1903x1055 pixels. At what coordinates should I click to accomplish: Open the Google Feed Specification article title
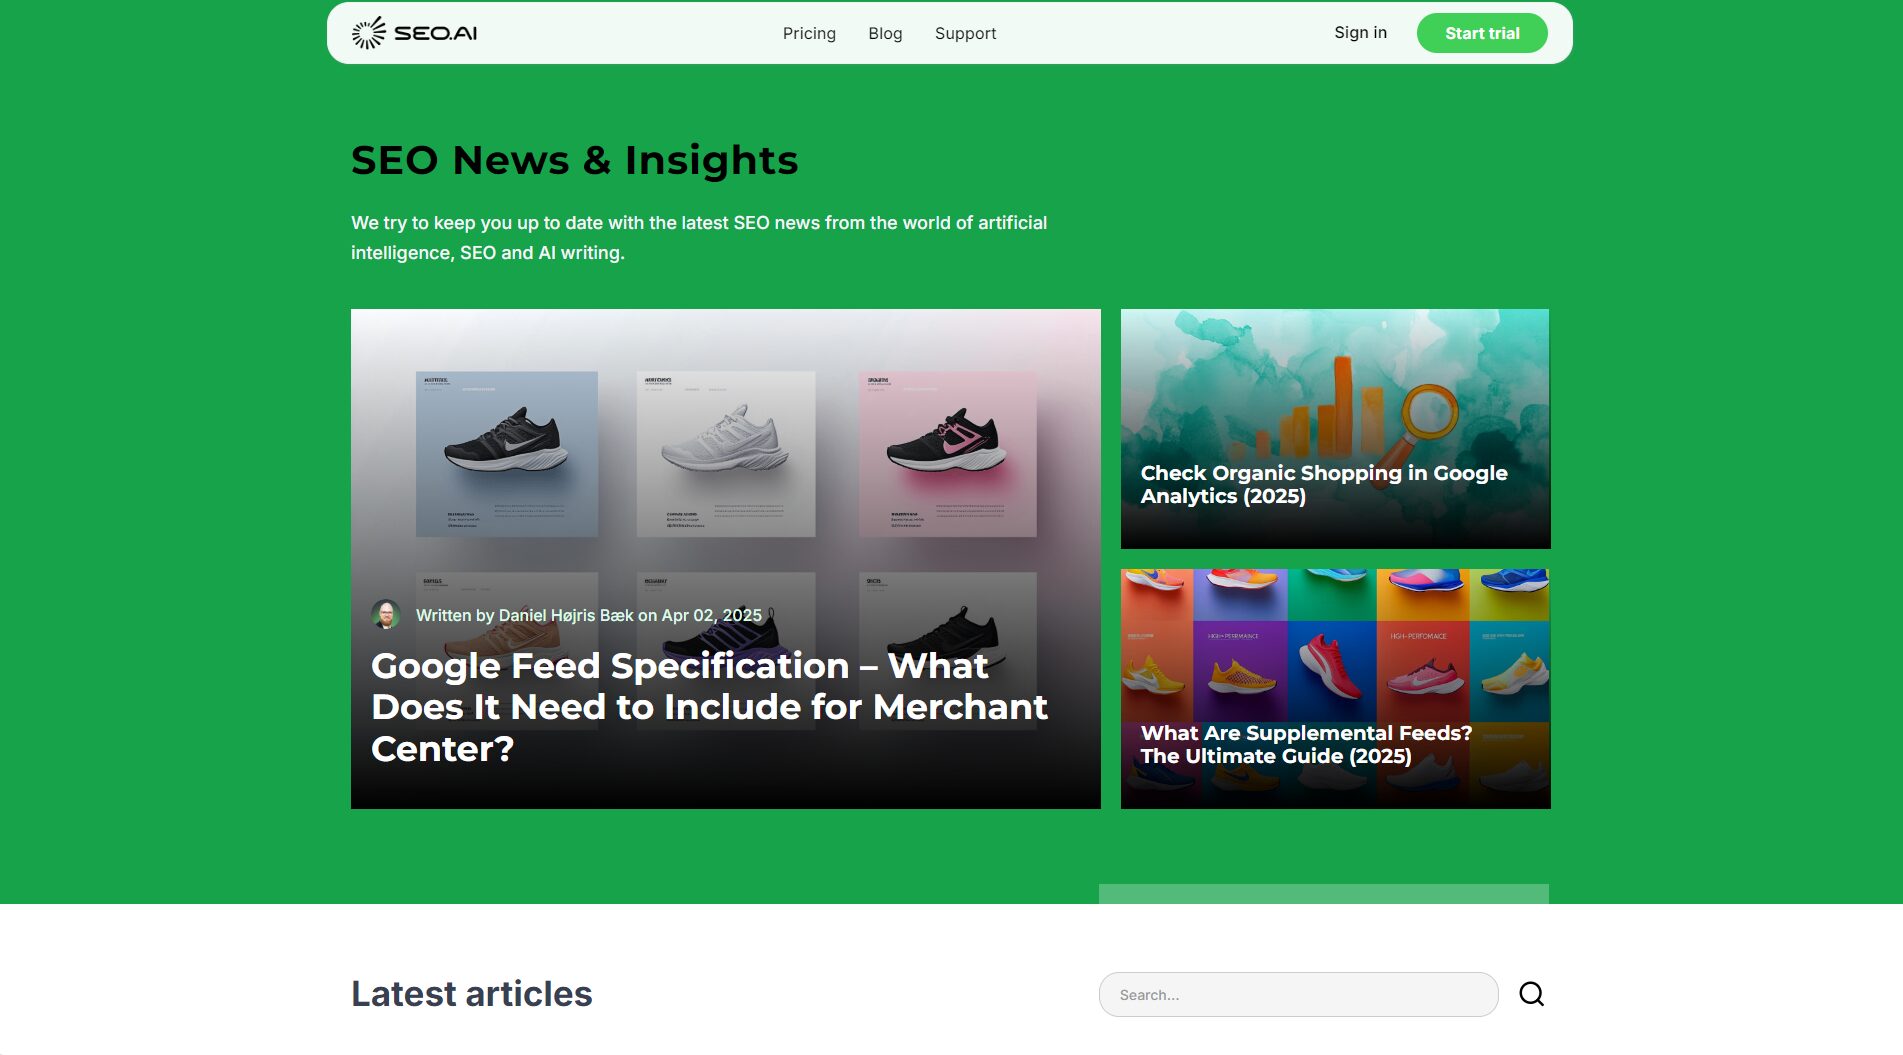point(708,706)
